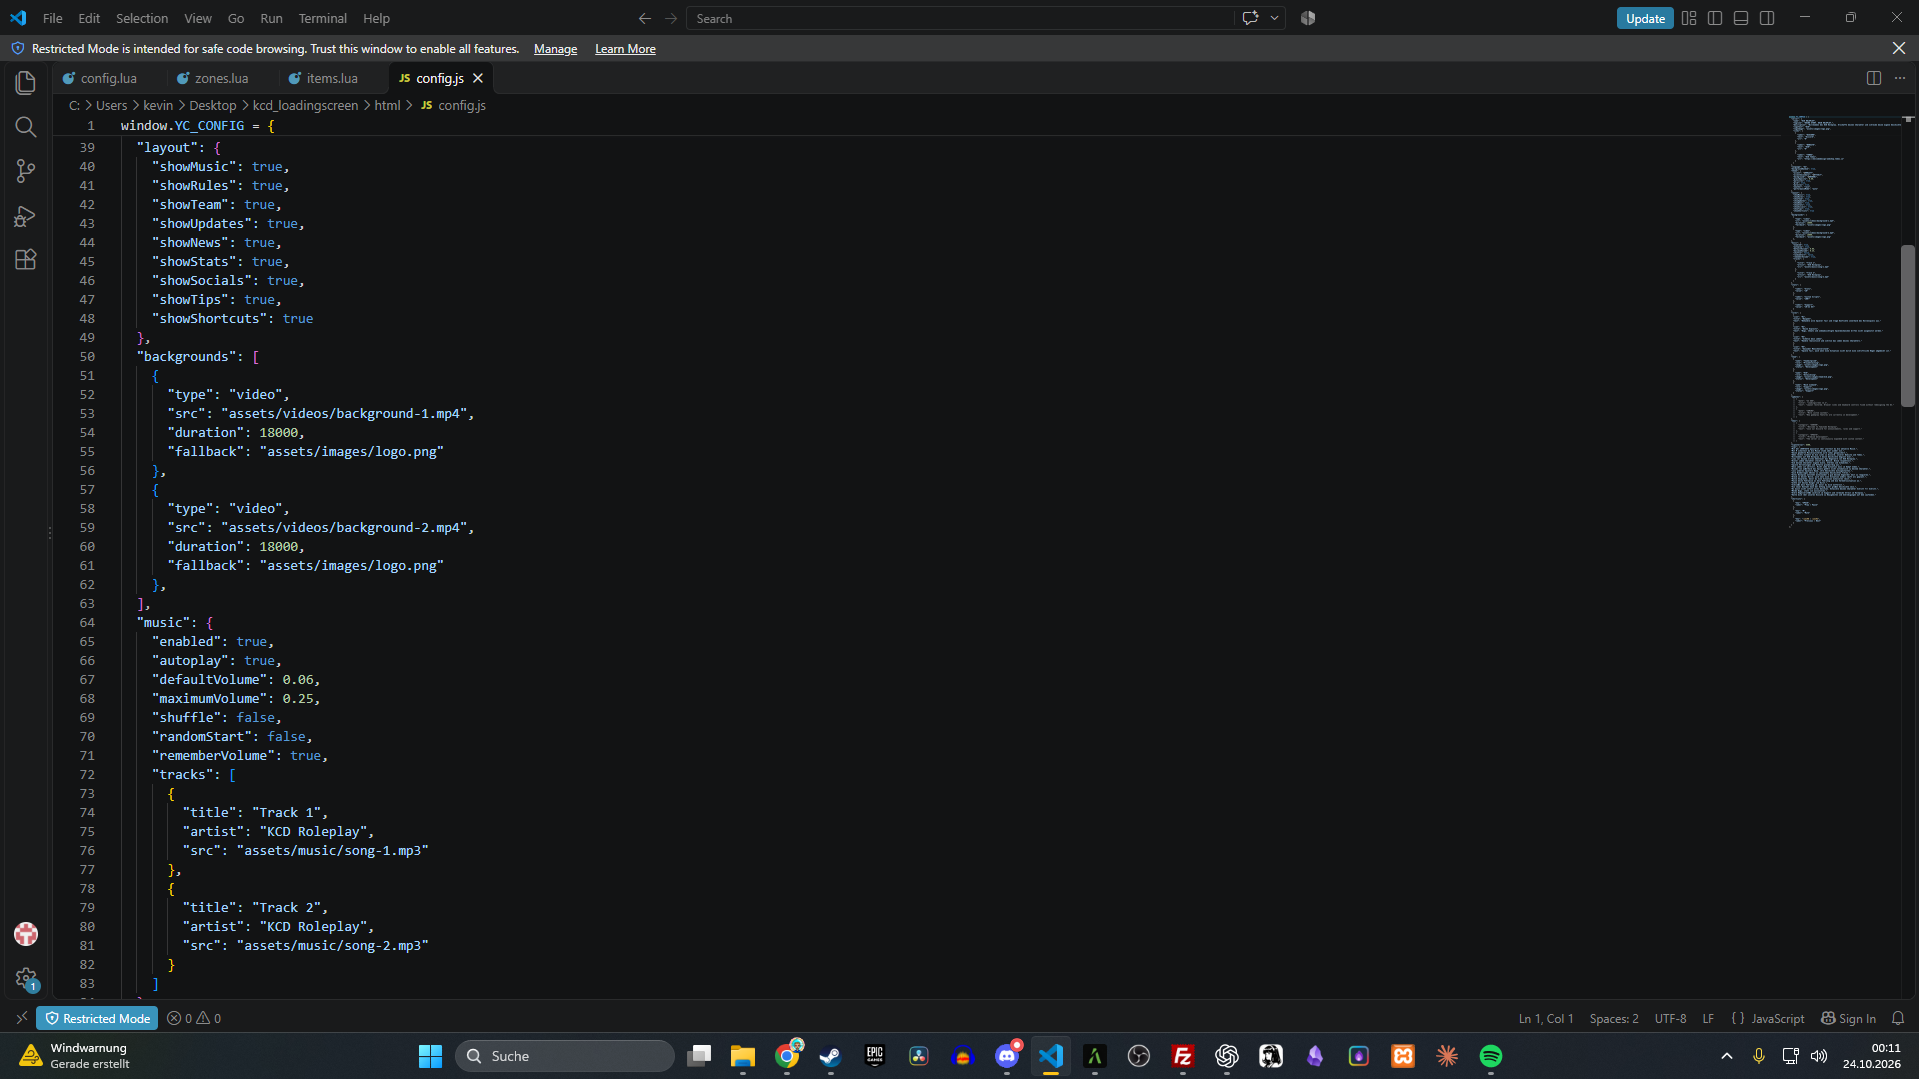Click the Update button
The width and height of the screenshot is (1919, 1079).
coord(1645,18)
